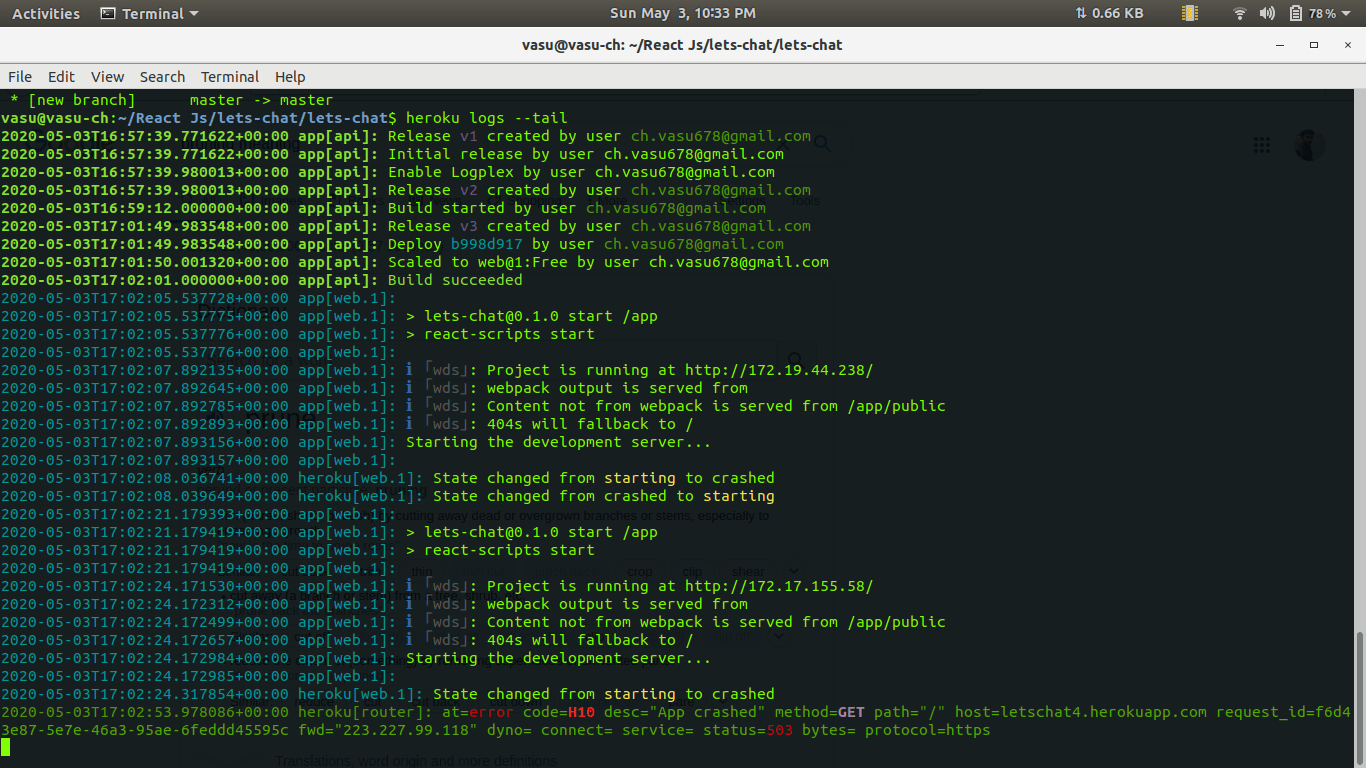This screenshot has width=1366, height=768.
Task: Click the Wi-Fi status icon
Action: pyautogui.click(x=1239, y=13)
